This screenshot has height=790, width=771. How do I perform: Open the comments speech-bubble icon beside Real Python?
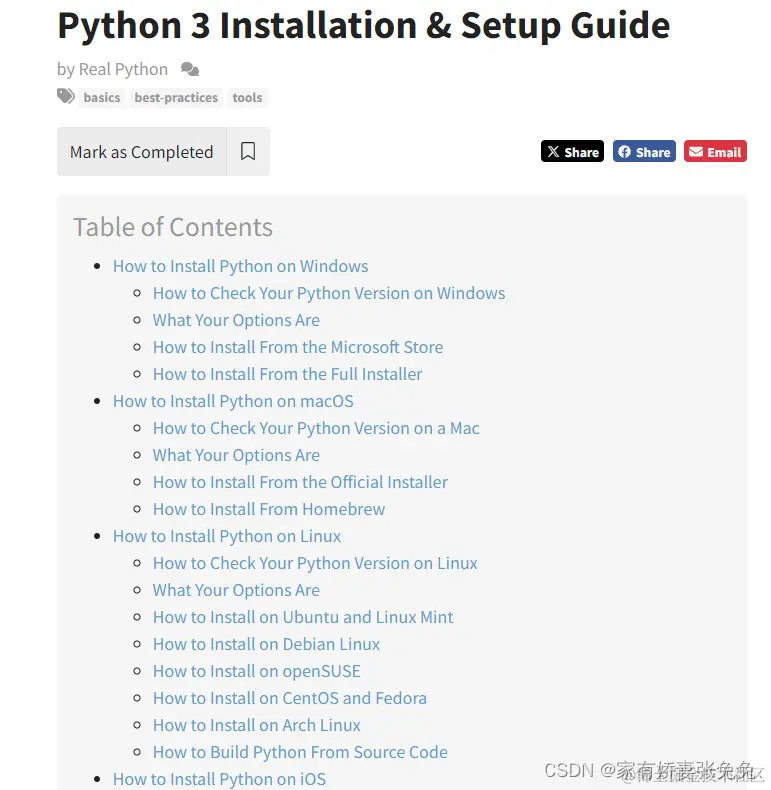point(190,69)
